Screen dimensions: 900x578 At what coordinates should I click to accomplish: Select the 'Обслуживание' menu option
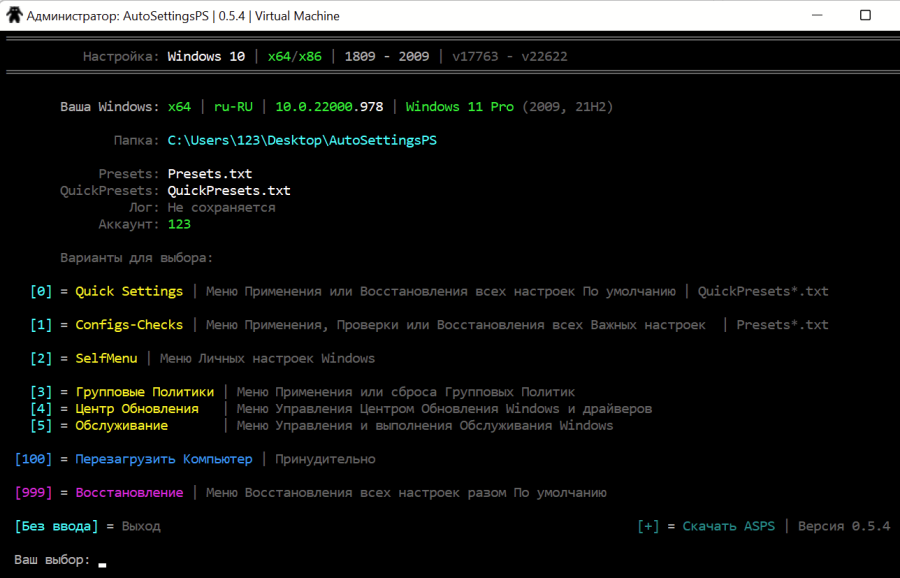pos(122,426)
